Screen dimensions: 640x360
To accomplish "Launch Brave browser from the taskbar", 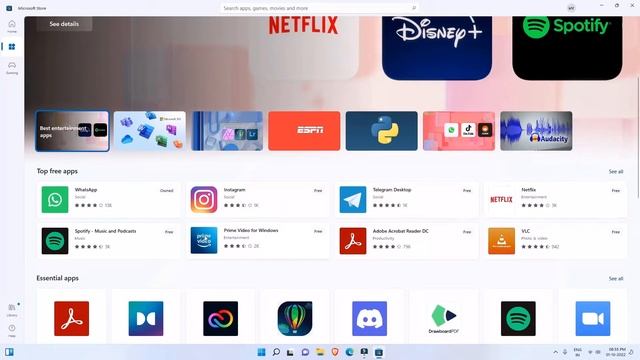I will click(335, 352).
